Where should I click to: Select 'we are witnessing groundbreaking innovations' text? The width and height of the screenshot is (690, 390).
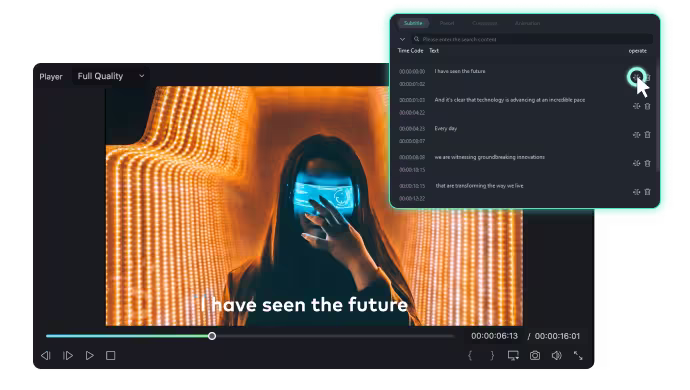click(489, 157)
